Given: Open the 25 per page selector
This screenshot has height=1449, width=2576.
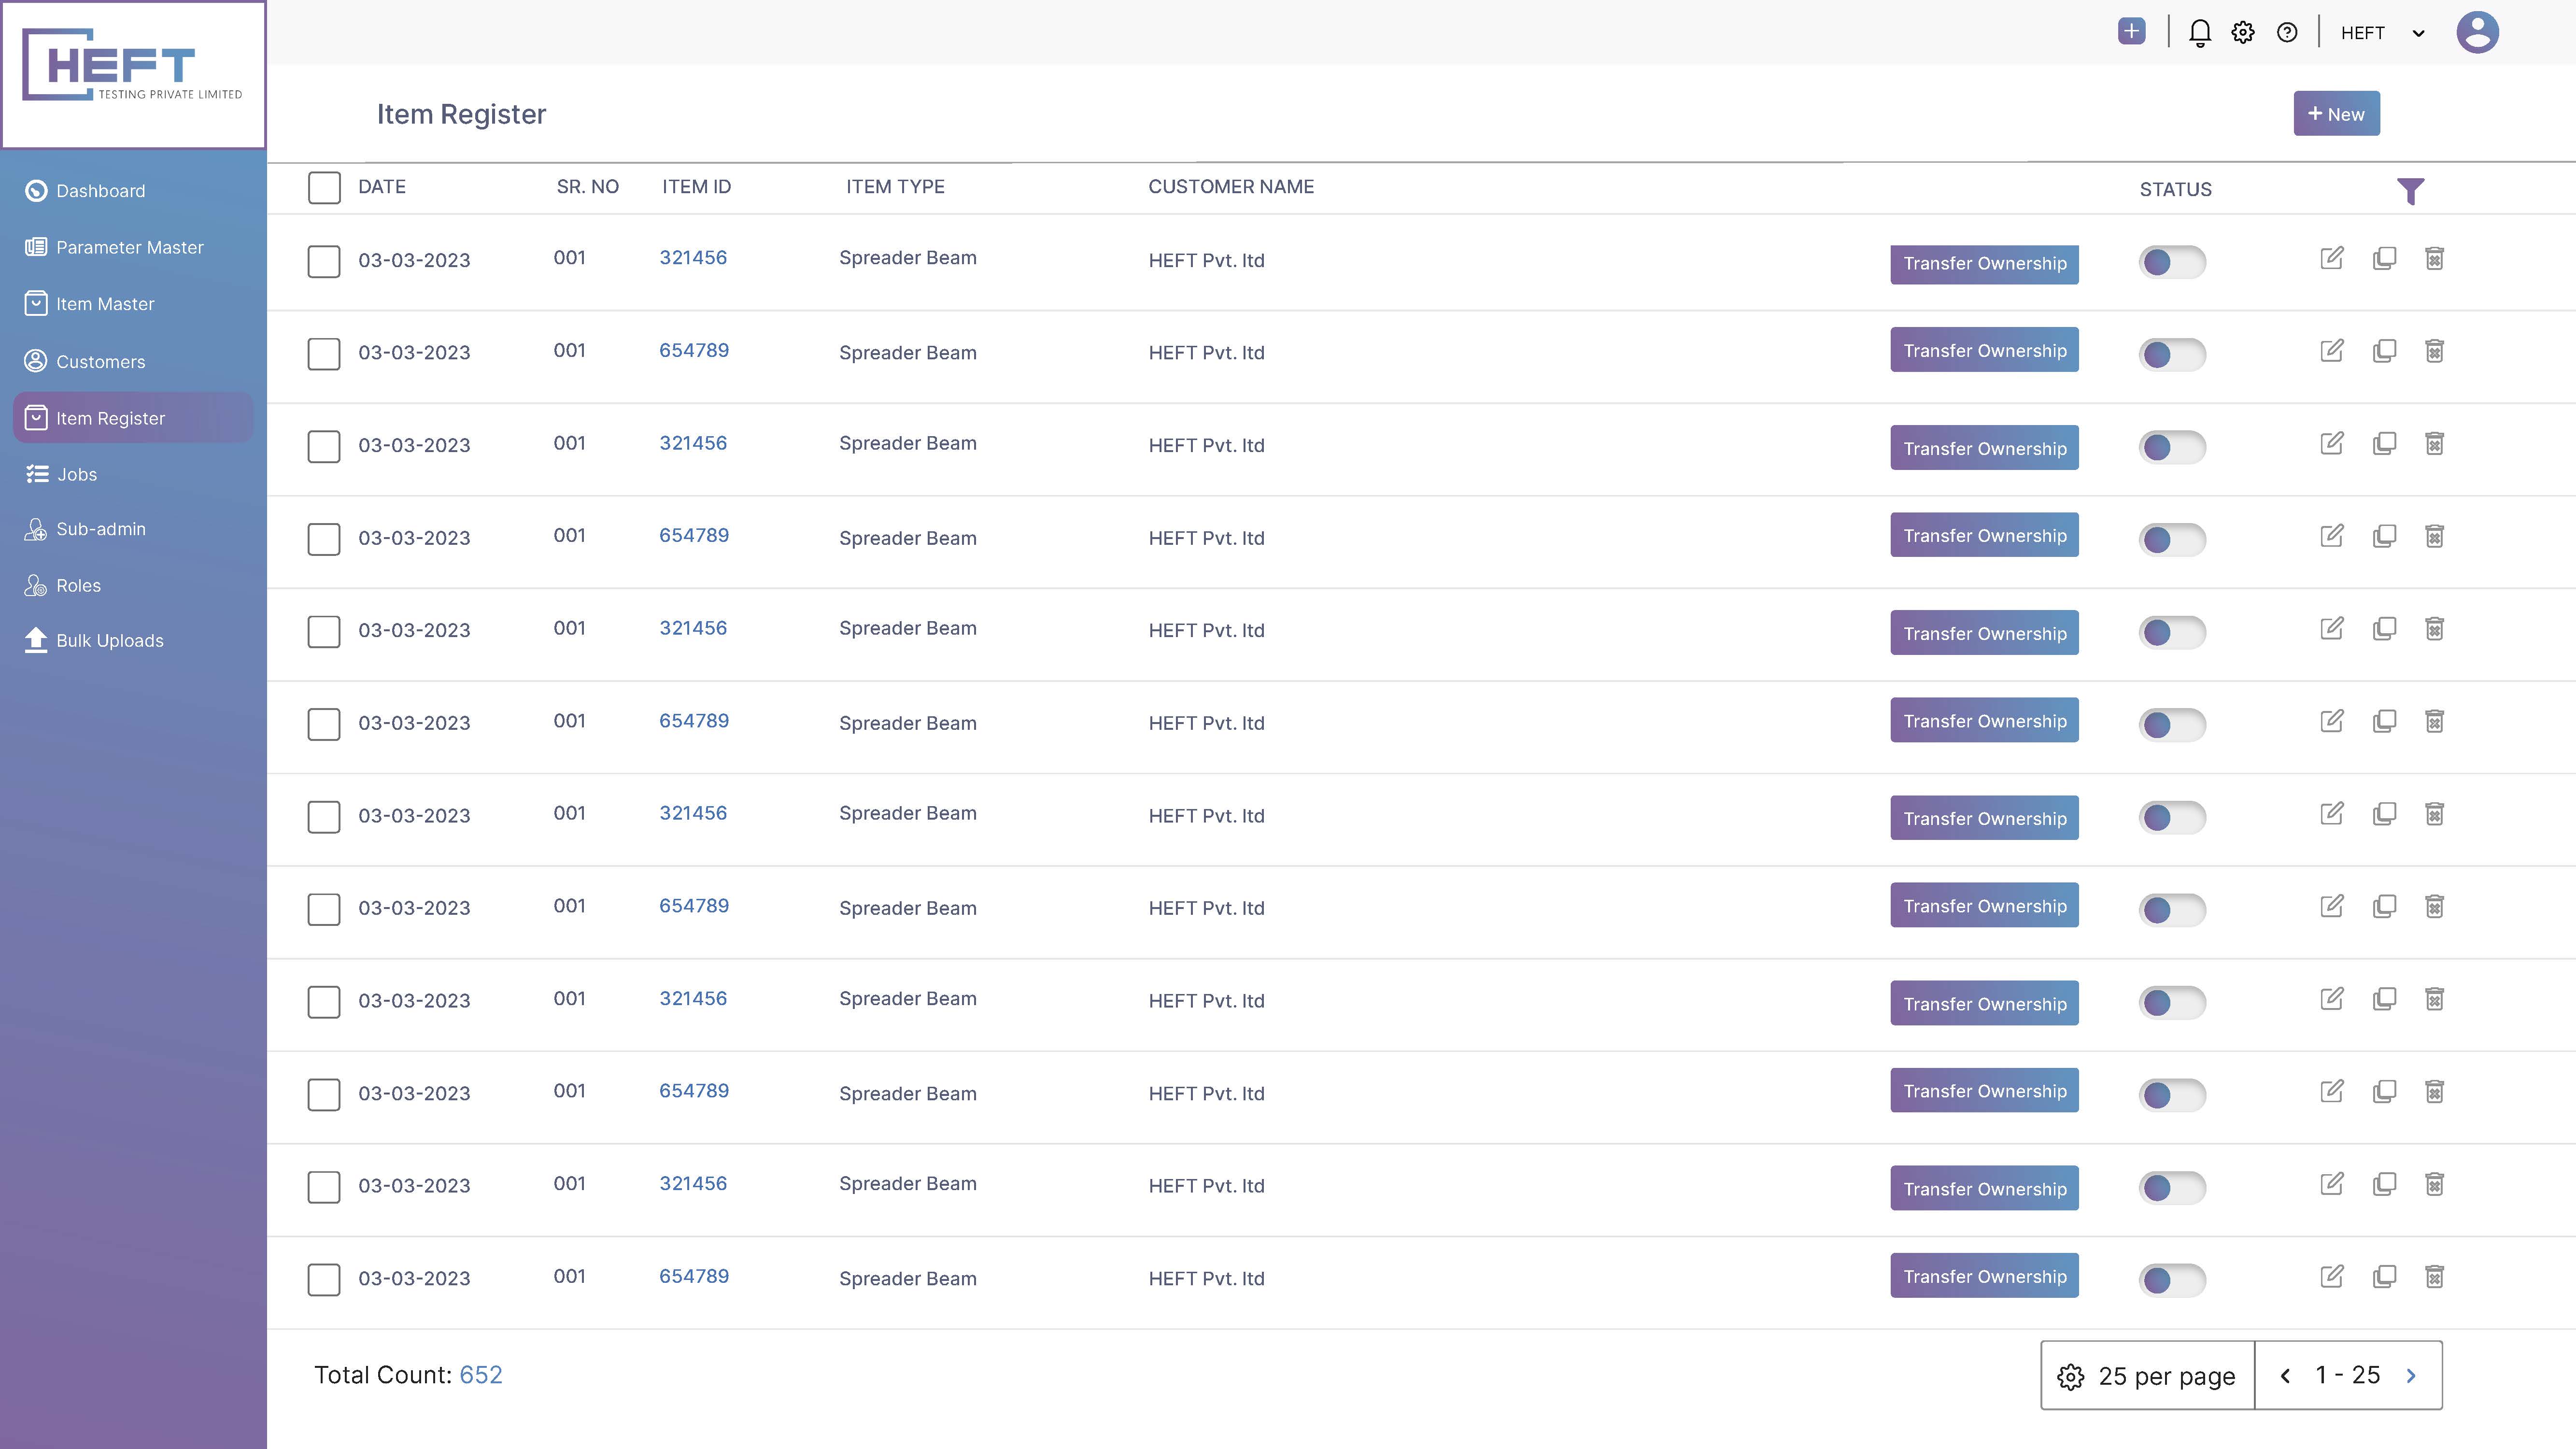Looking at the screenshot, I should [2147, 1375].
